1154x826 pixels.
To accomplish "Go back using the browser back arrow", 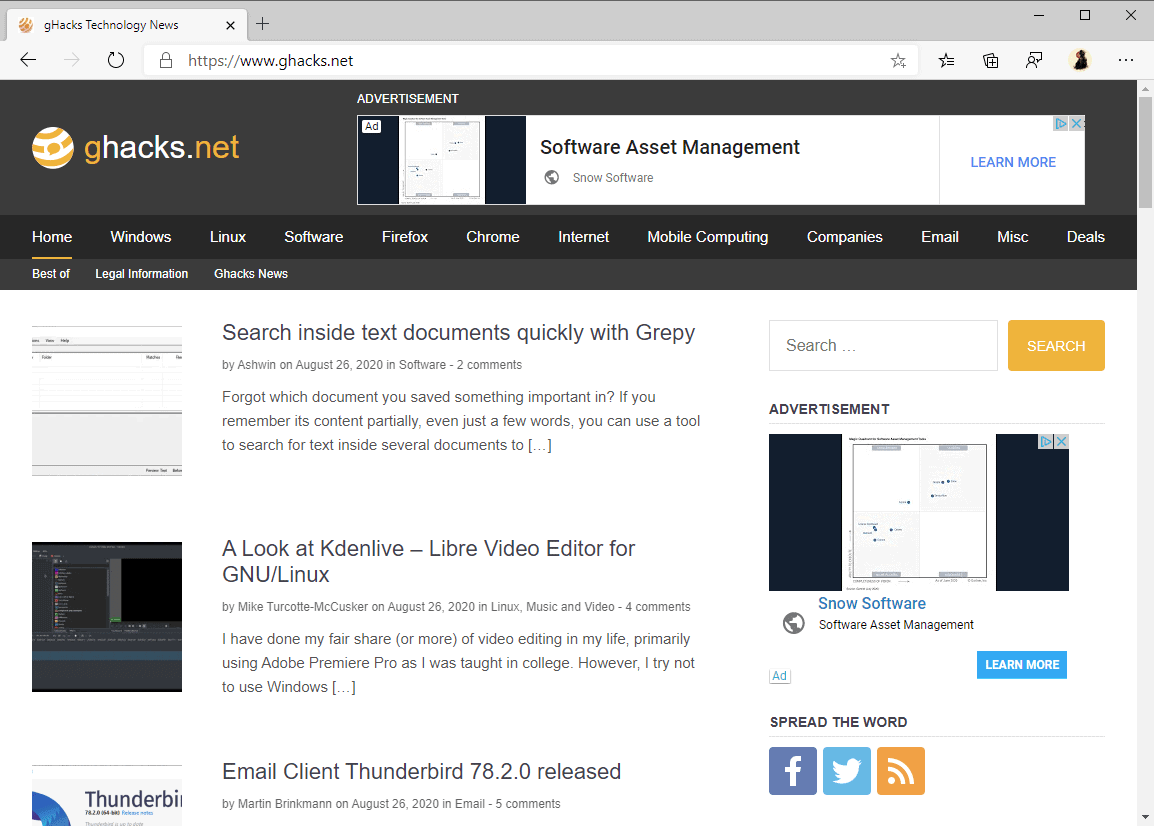I will point(28,60).
